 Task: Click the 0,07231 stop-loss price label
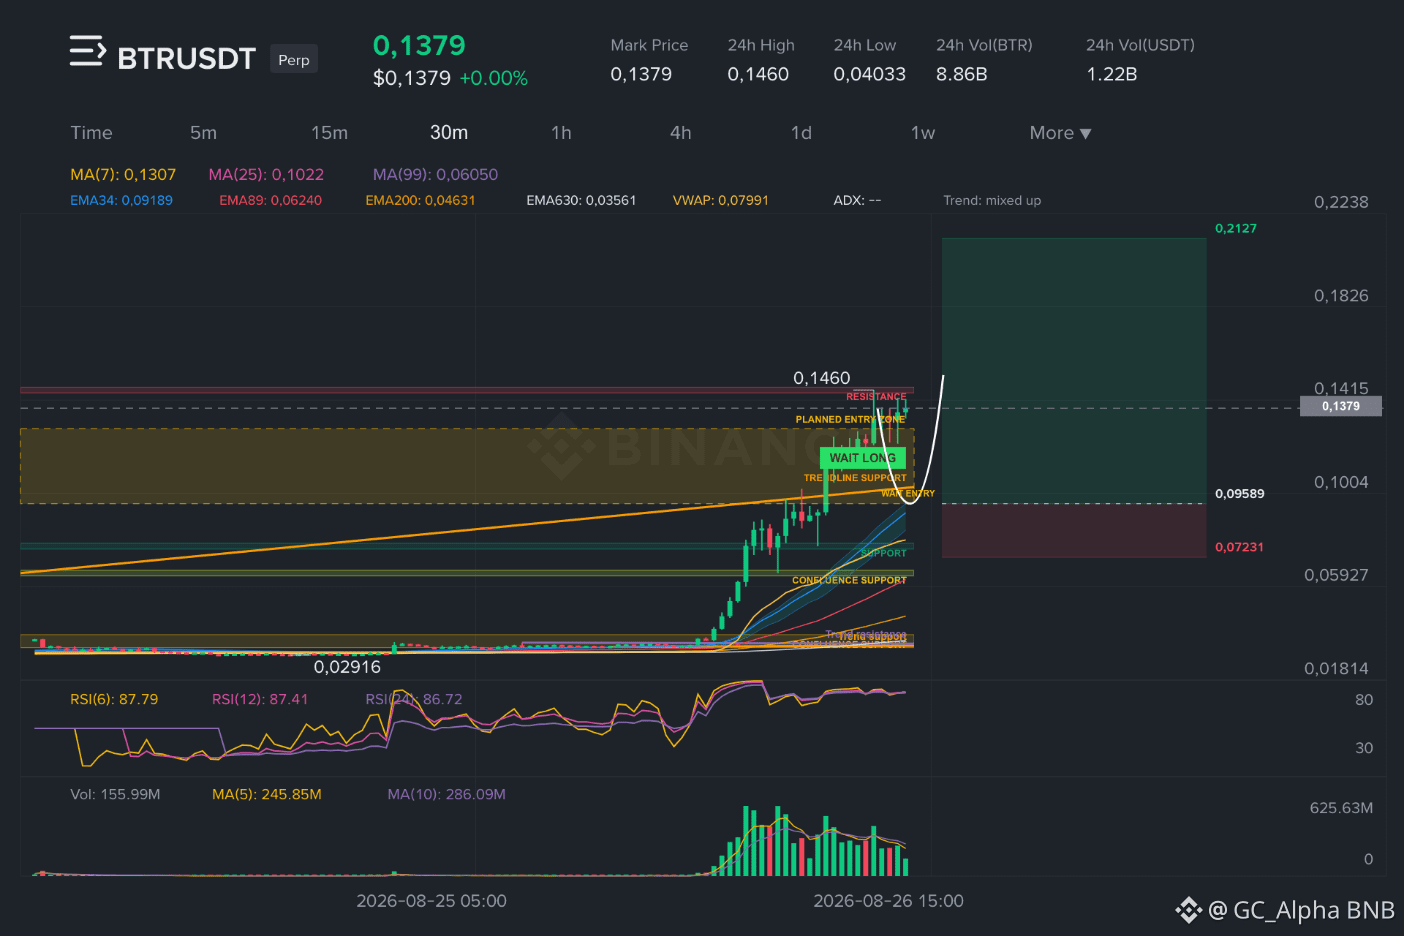click(1239, 547)
